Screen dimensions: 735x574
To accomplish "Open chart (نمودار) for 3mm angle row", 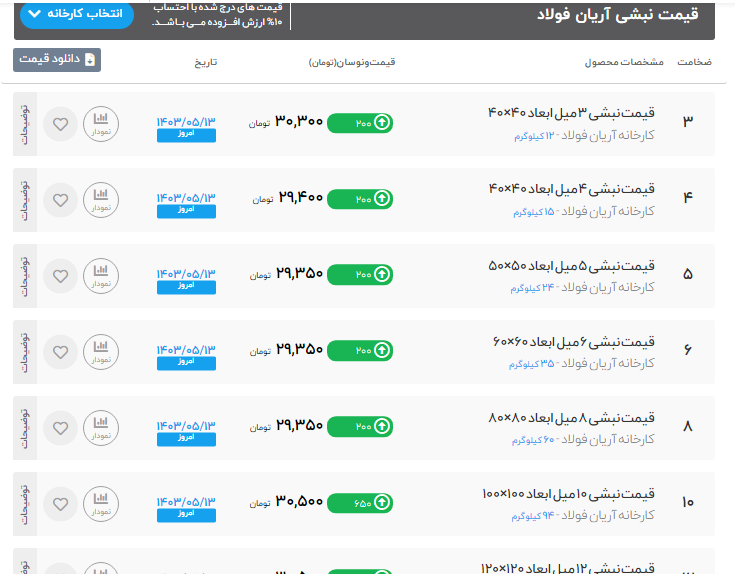I will pos(100,124).
